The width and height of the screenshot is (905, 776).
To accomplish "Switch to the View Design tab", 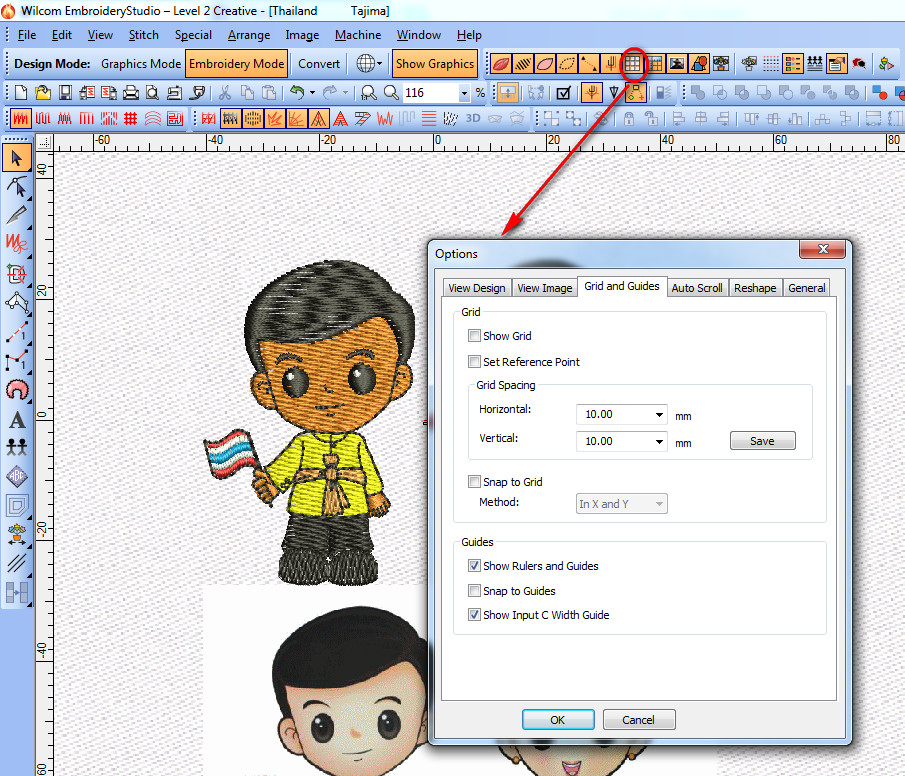I will [x=477, y=288].
